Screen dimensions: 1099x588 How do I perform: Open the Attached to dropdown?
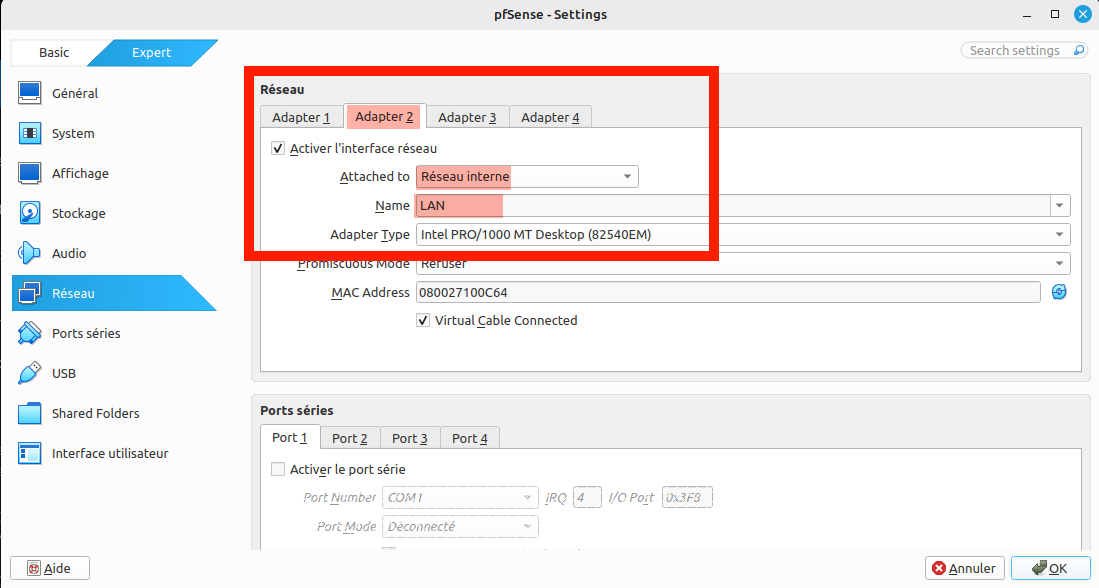pos(527,177)
